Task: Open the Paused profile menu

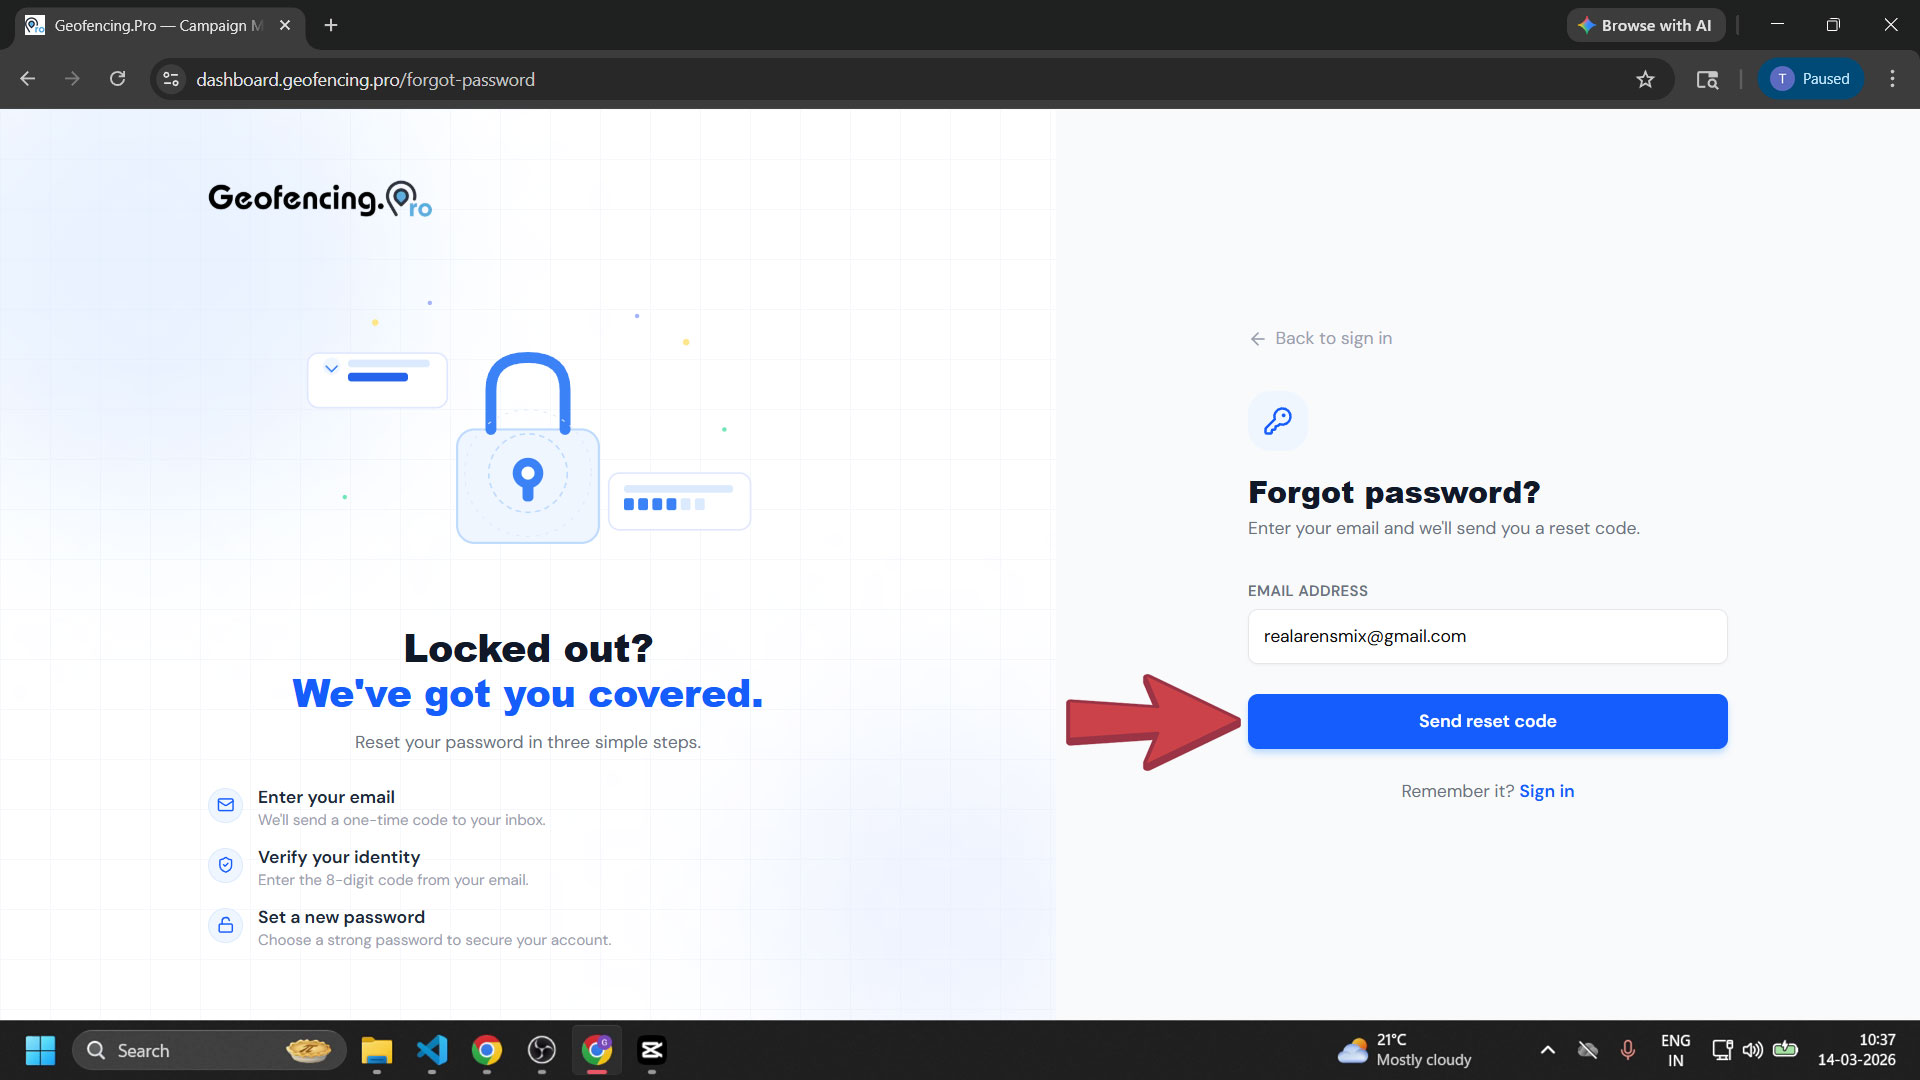Action: click(1811, 79)
